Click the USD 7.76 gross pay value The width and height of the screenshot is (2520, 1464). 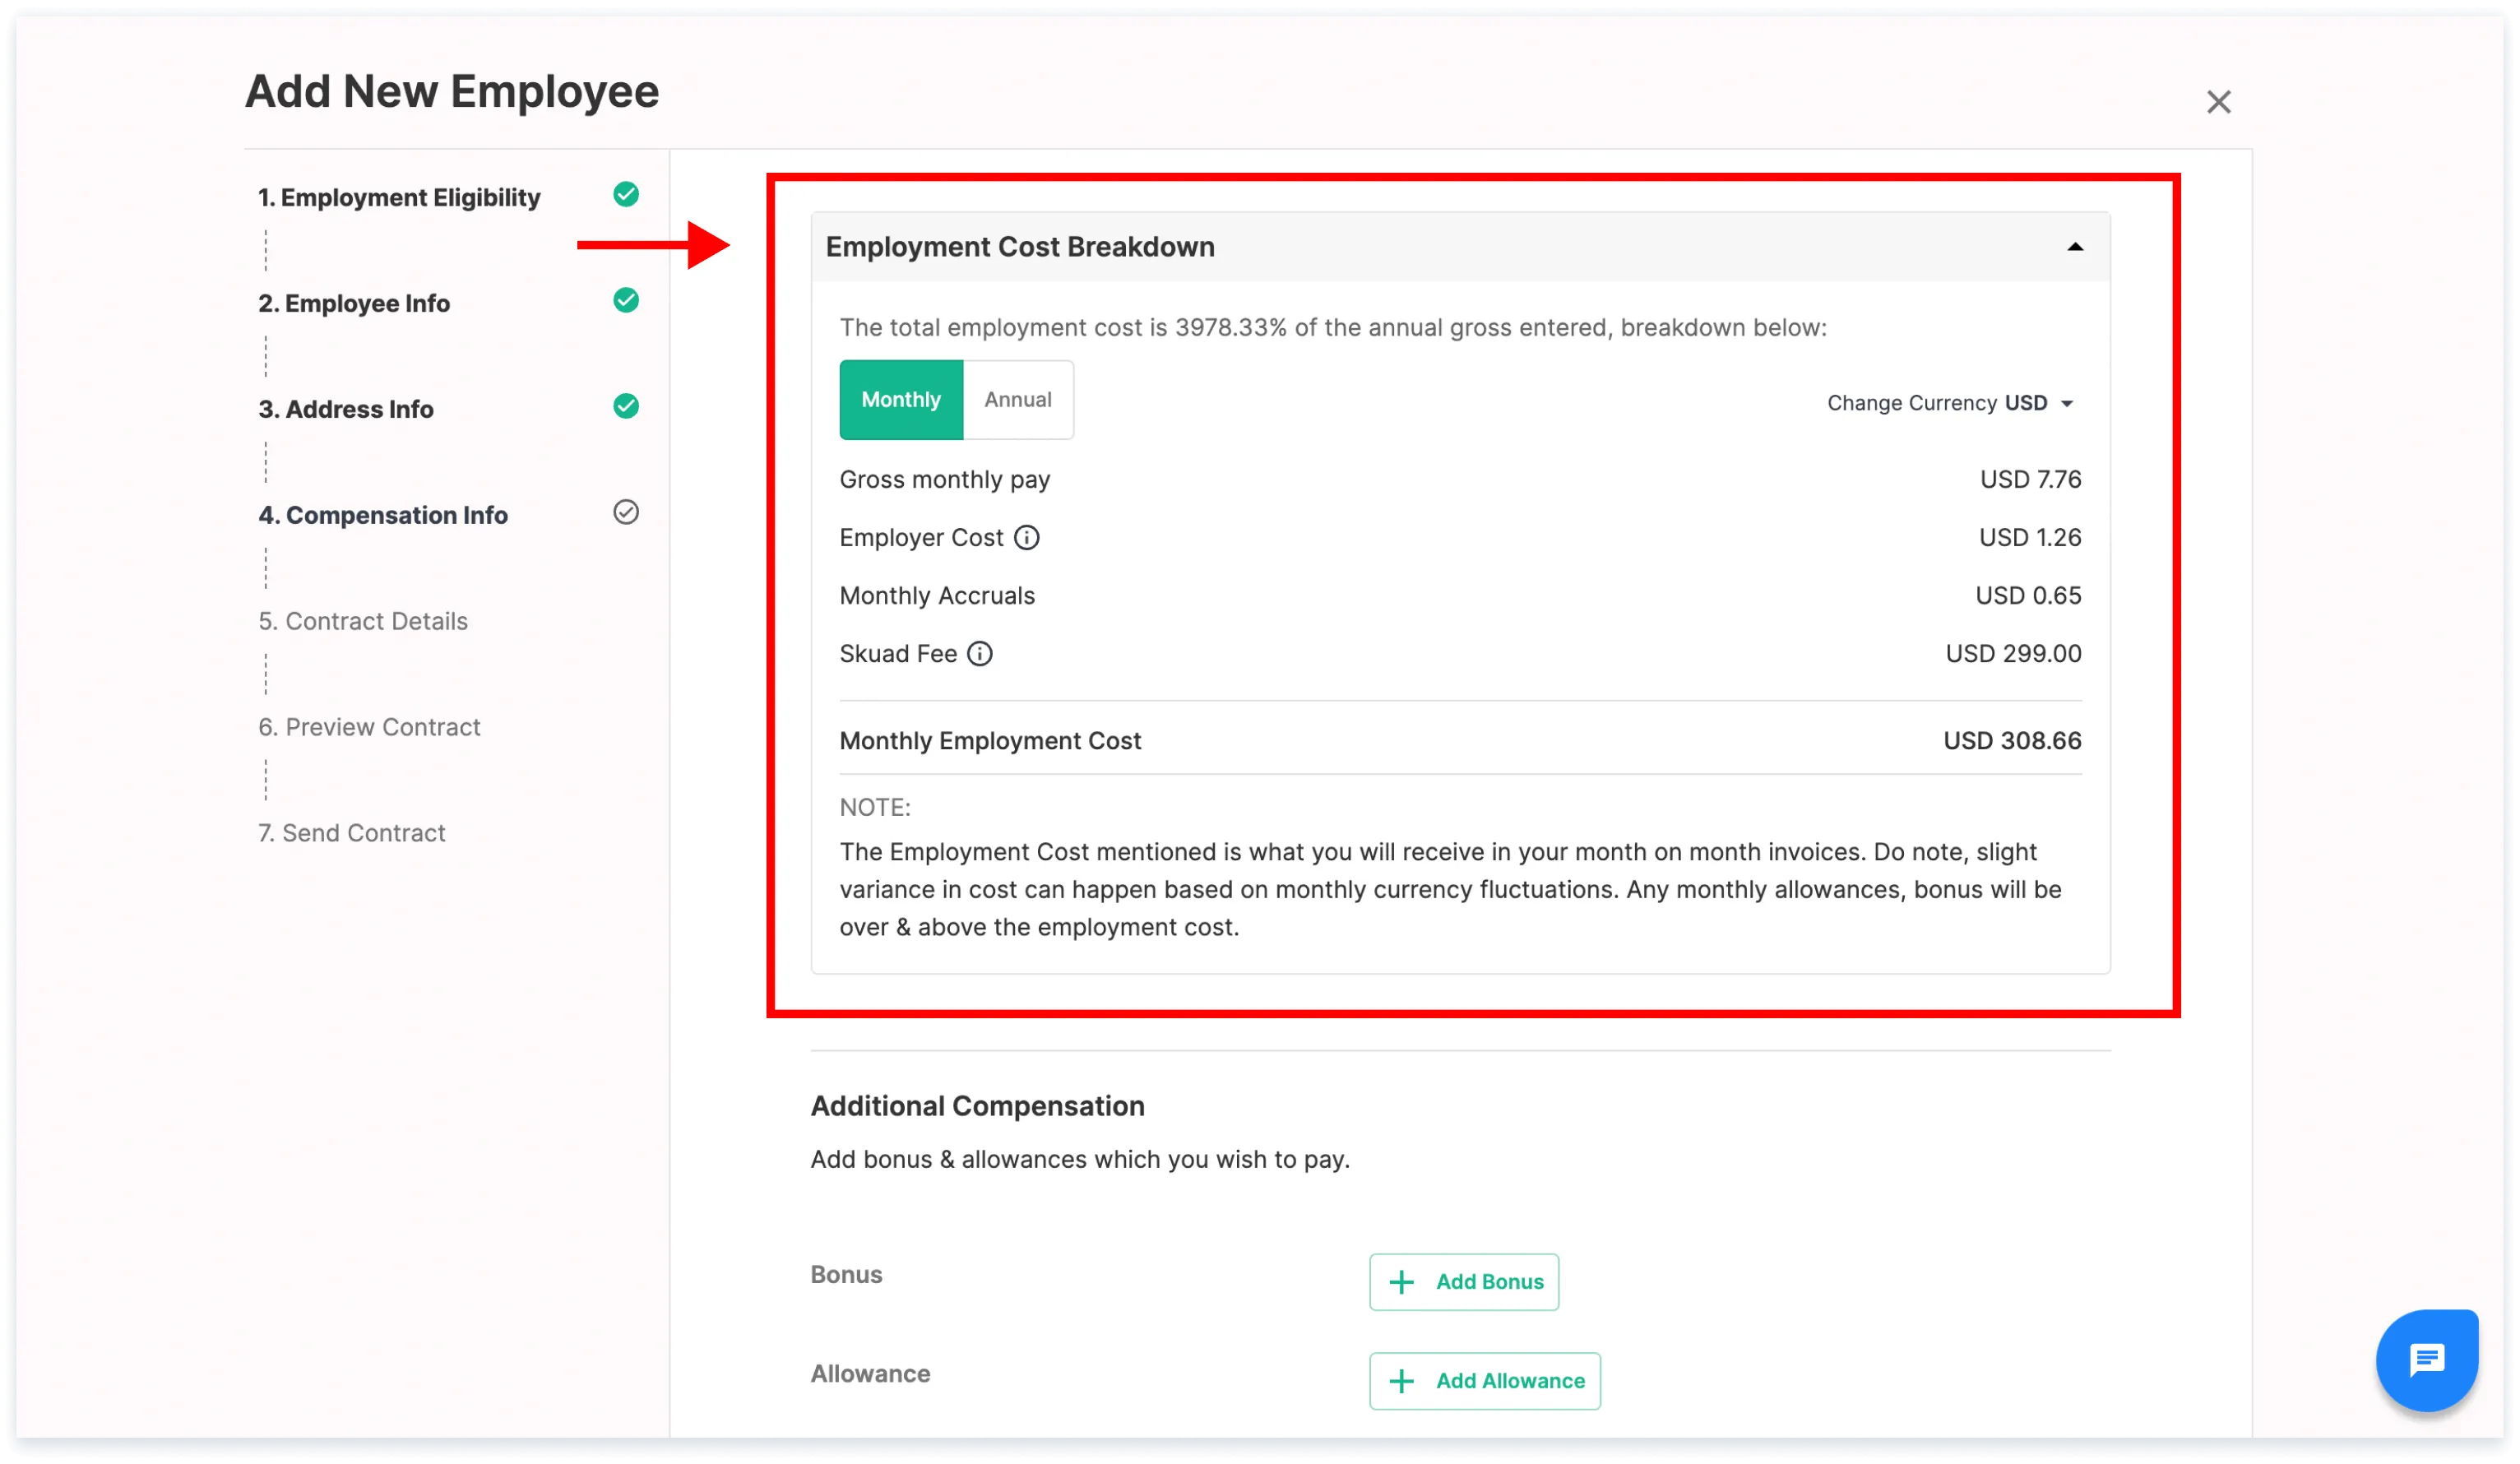(x=2030, y=480)
